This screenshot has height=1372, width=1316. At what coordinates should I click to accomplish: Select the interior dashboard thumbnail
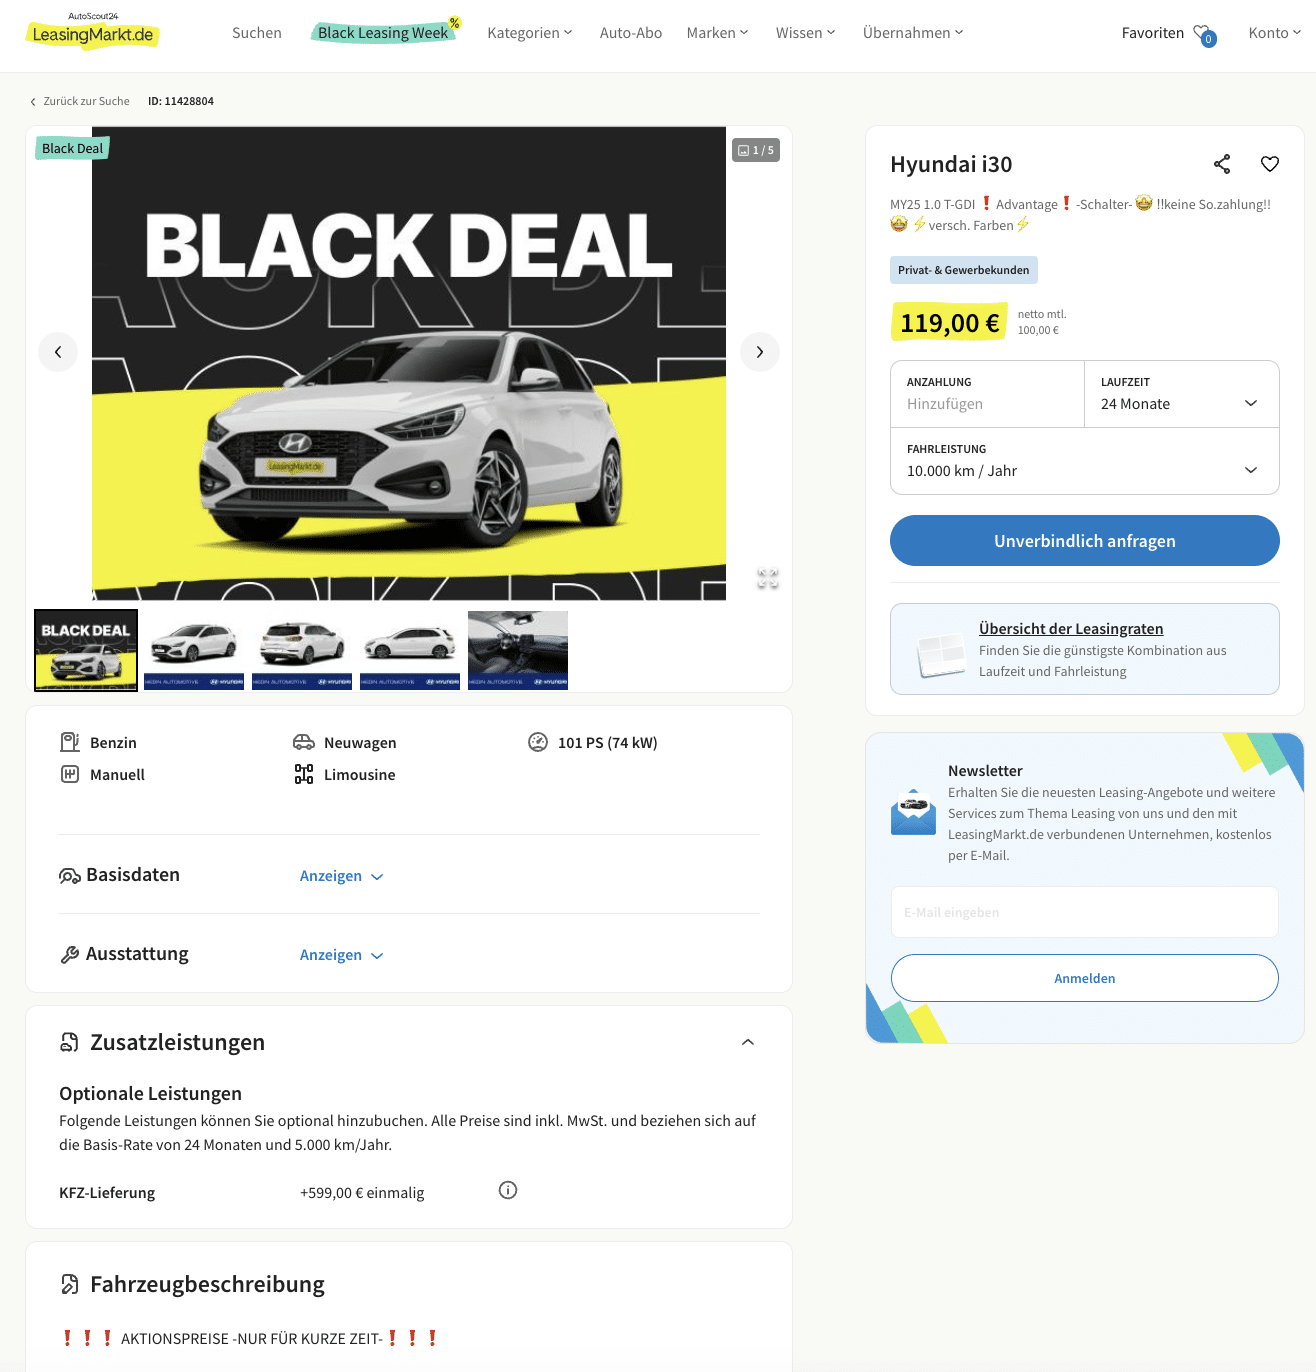[518, 650]
